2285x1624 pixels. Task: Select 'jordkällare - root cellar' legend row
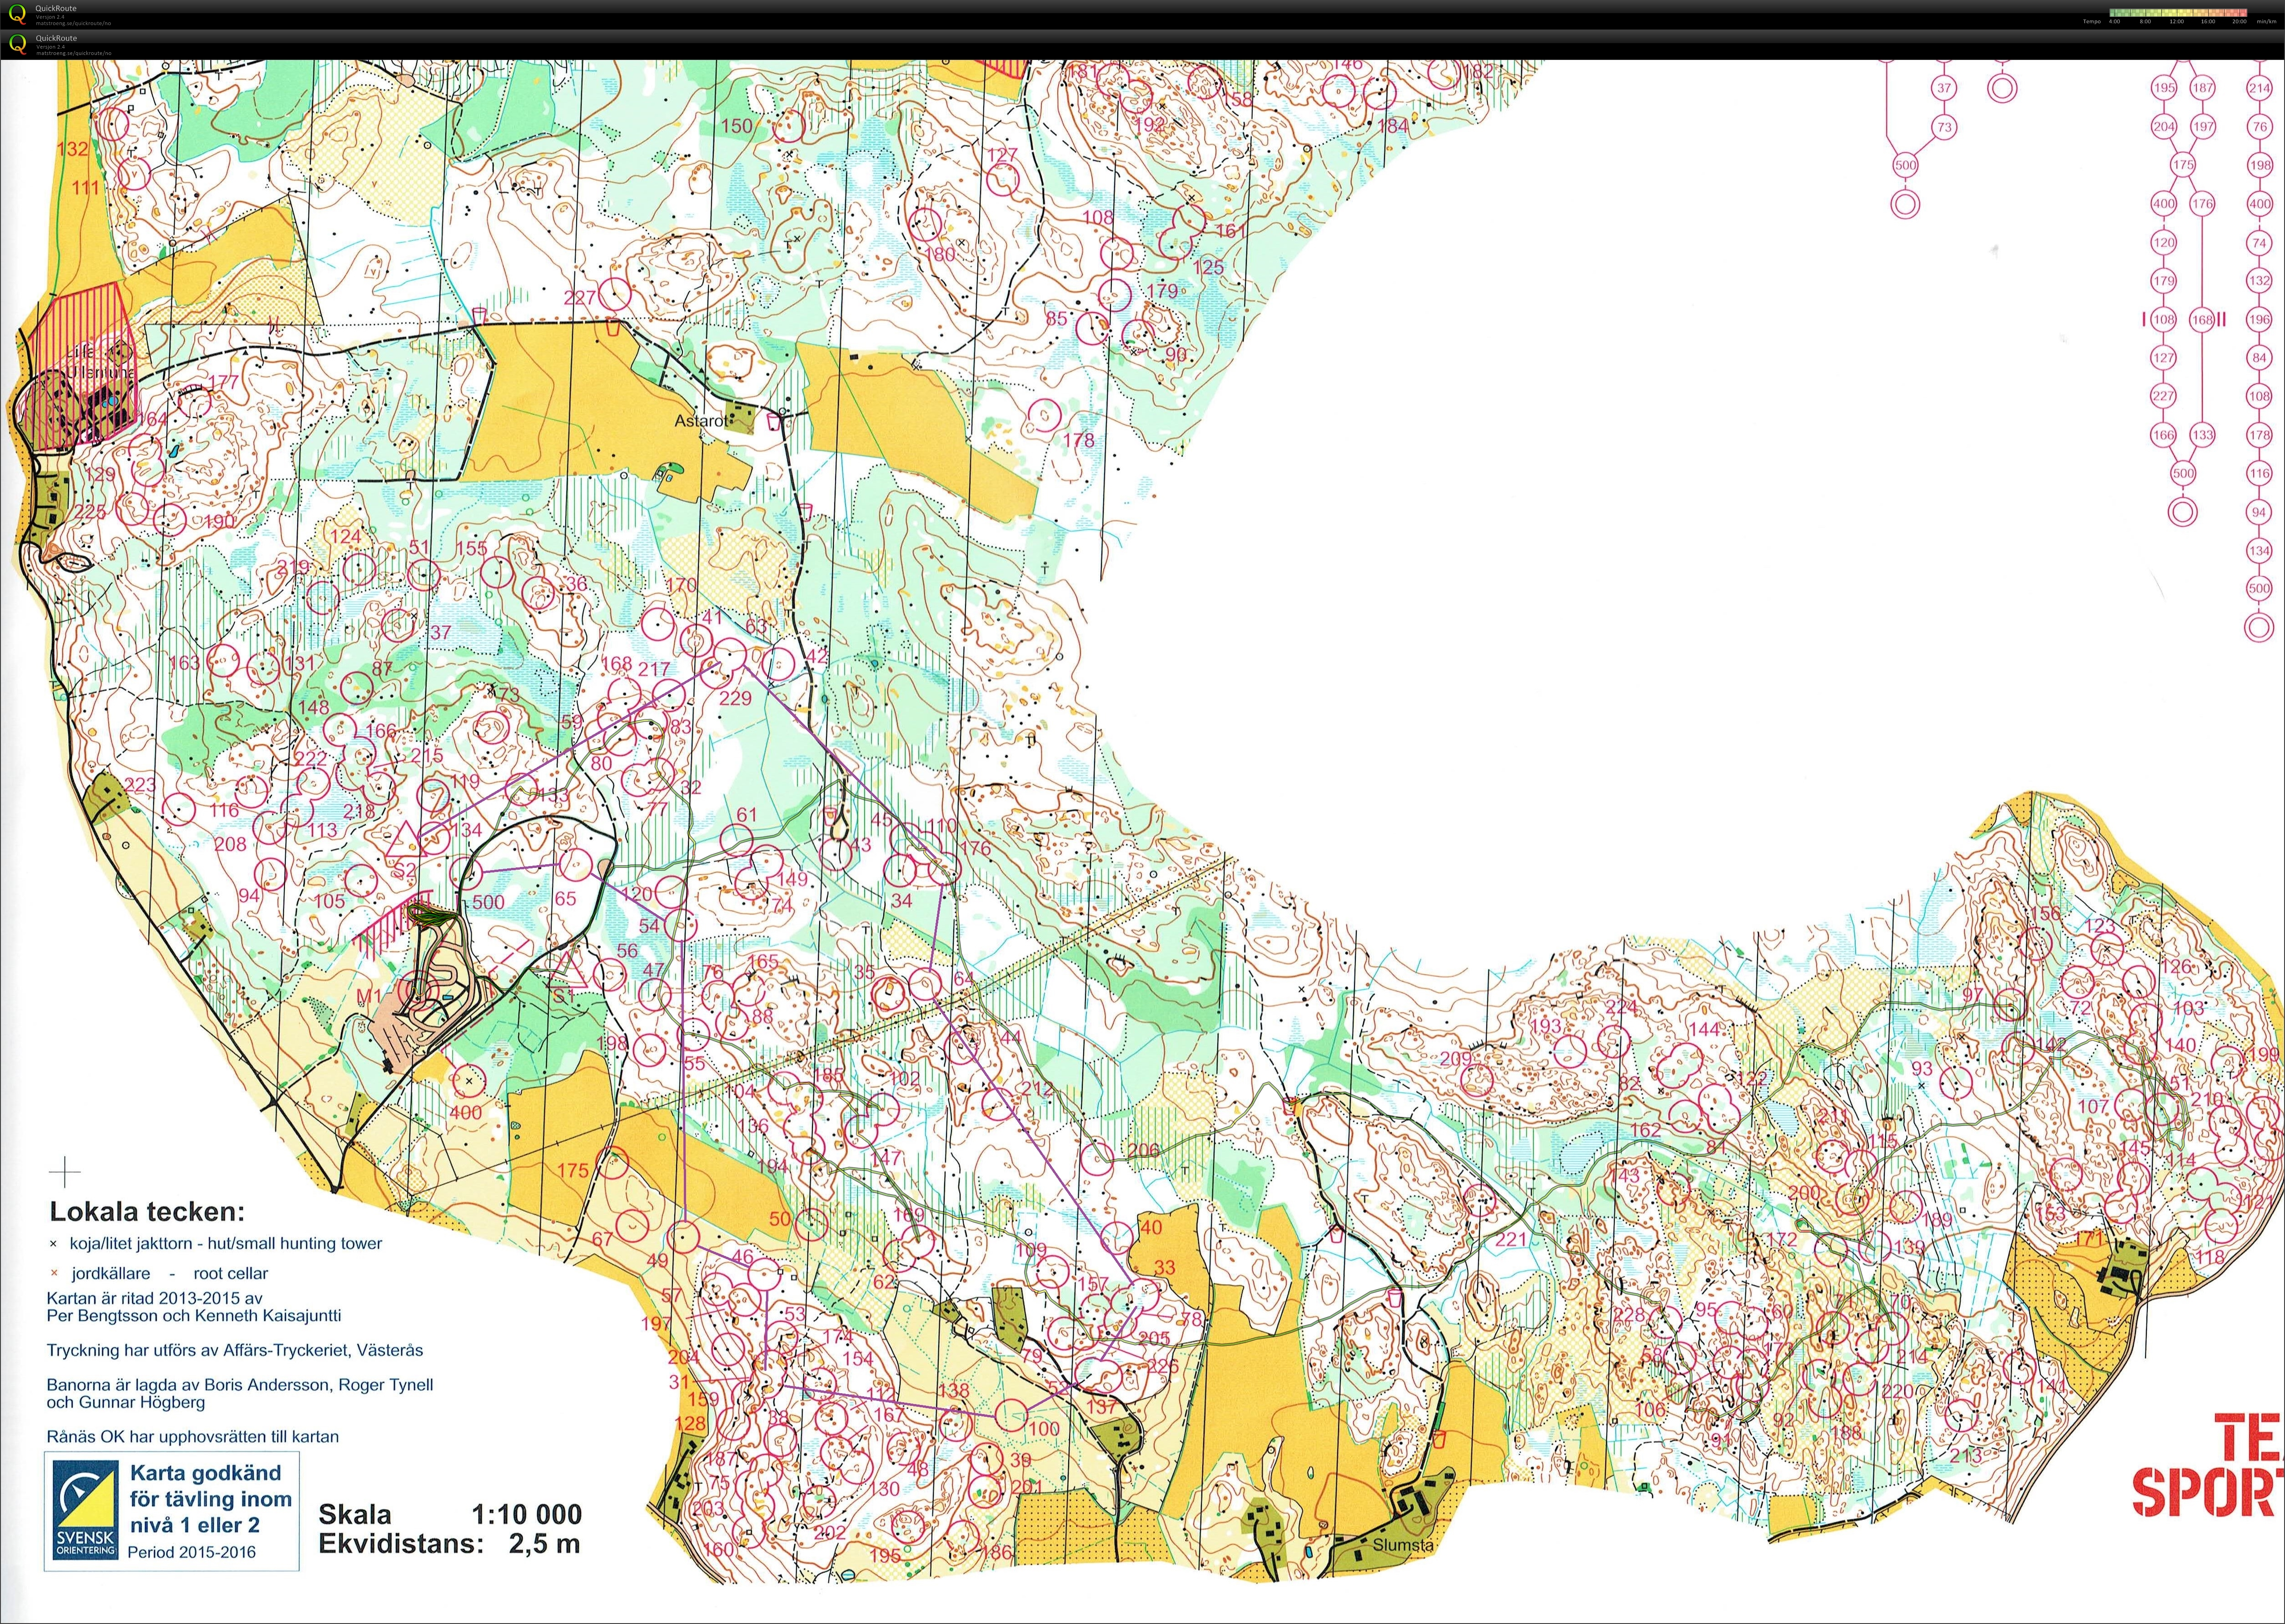tap(159, 1273)
